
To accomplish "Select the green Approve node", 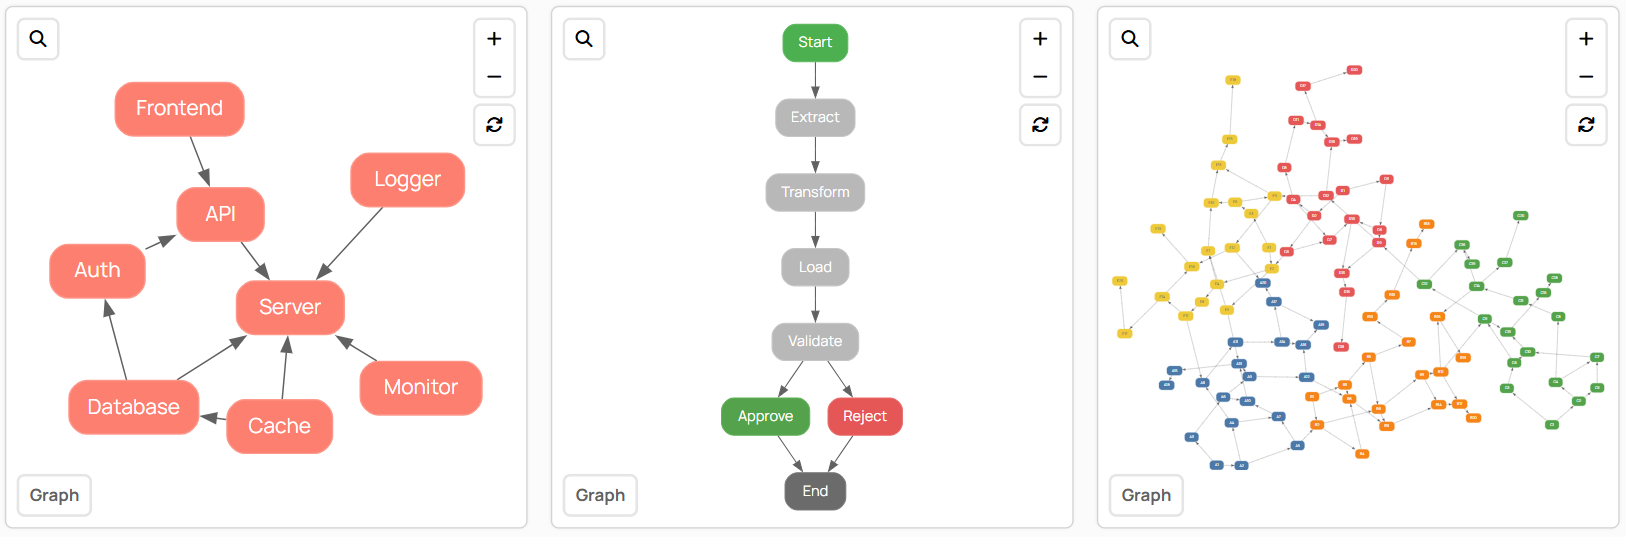I will coord(765,416).
